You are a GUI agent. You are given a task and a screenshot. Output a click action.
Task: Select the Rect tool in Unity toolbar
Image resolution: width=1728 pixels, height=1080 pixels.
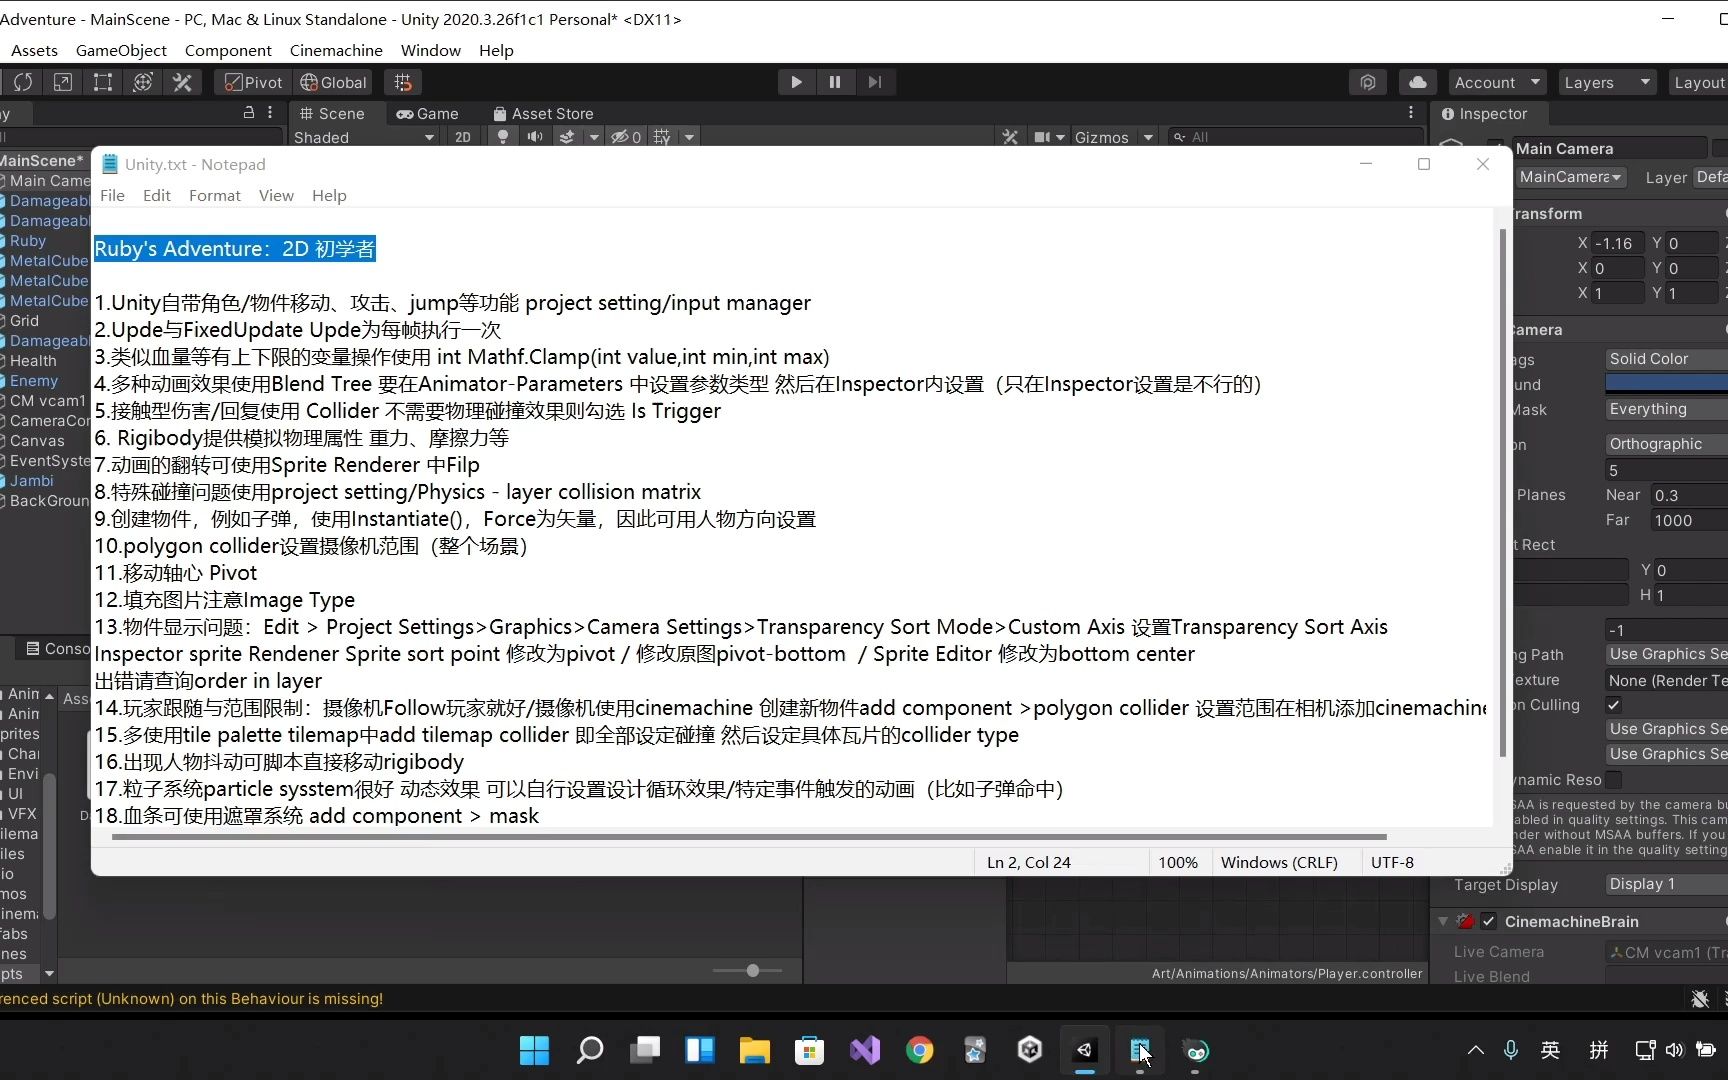(102, 82)
